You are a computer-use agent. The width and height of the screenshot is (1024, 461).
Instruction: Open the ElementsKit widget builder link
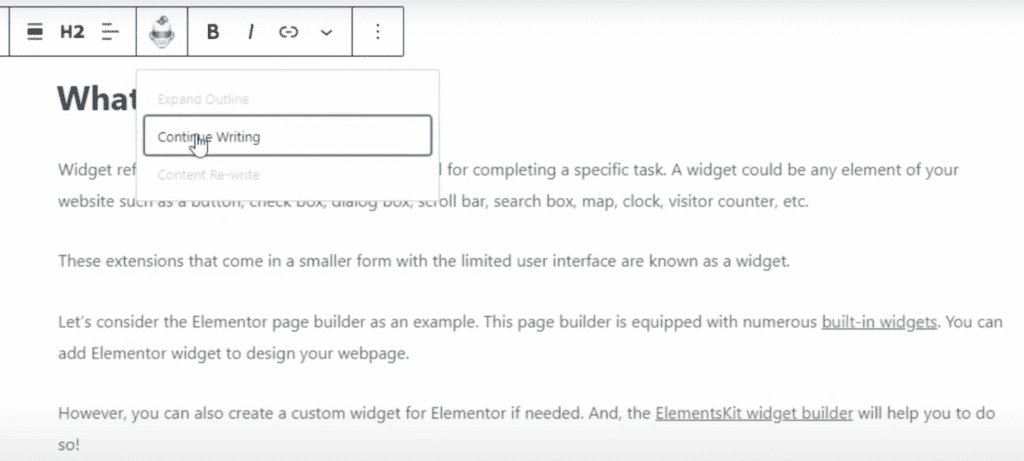pyautogui.click(x=754, y=413)
